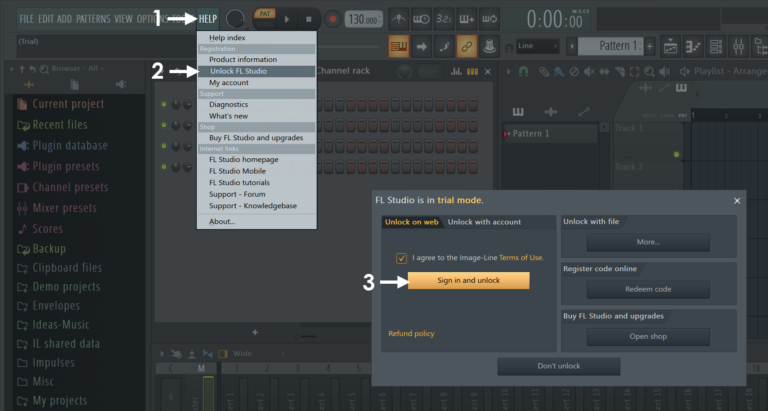Open the FILE menu

[26, 19]
